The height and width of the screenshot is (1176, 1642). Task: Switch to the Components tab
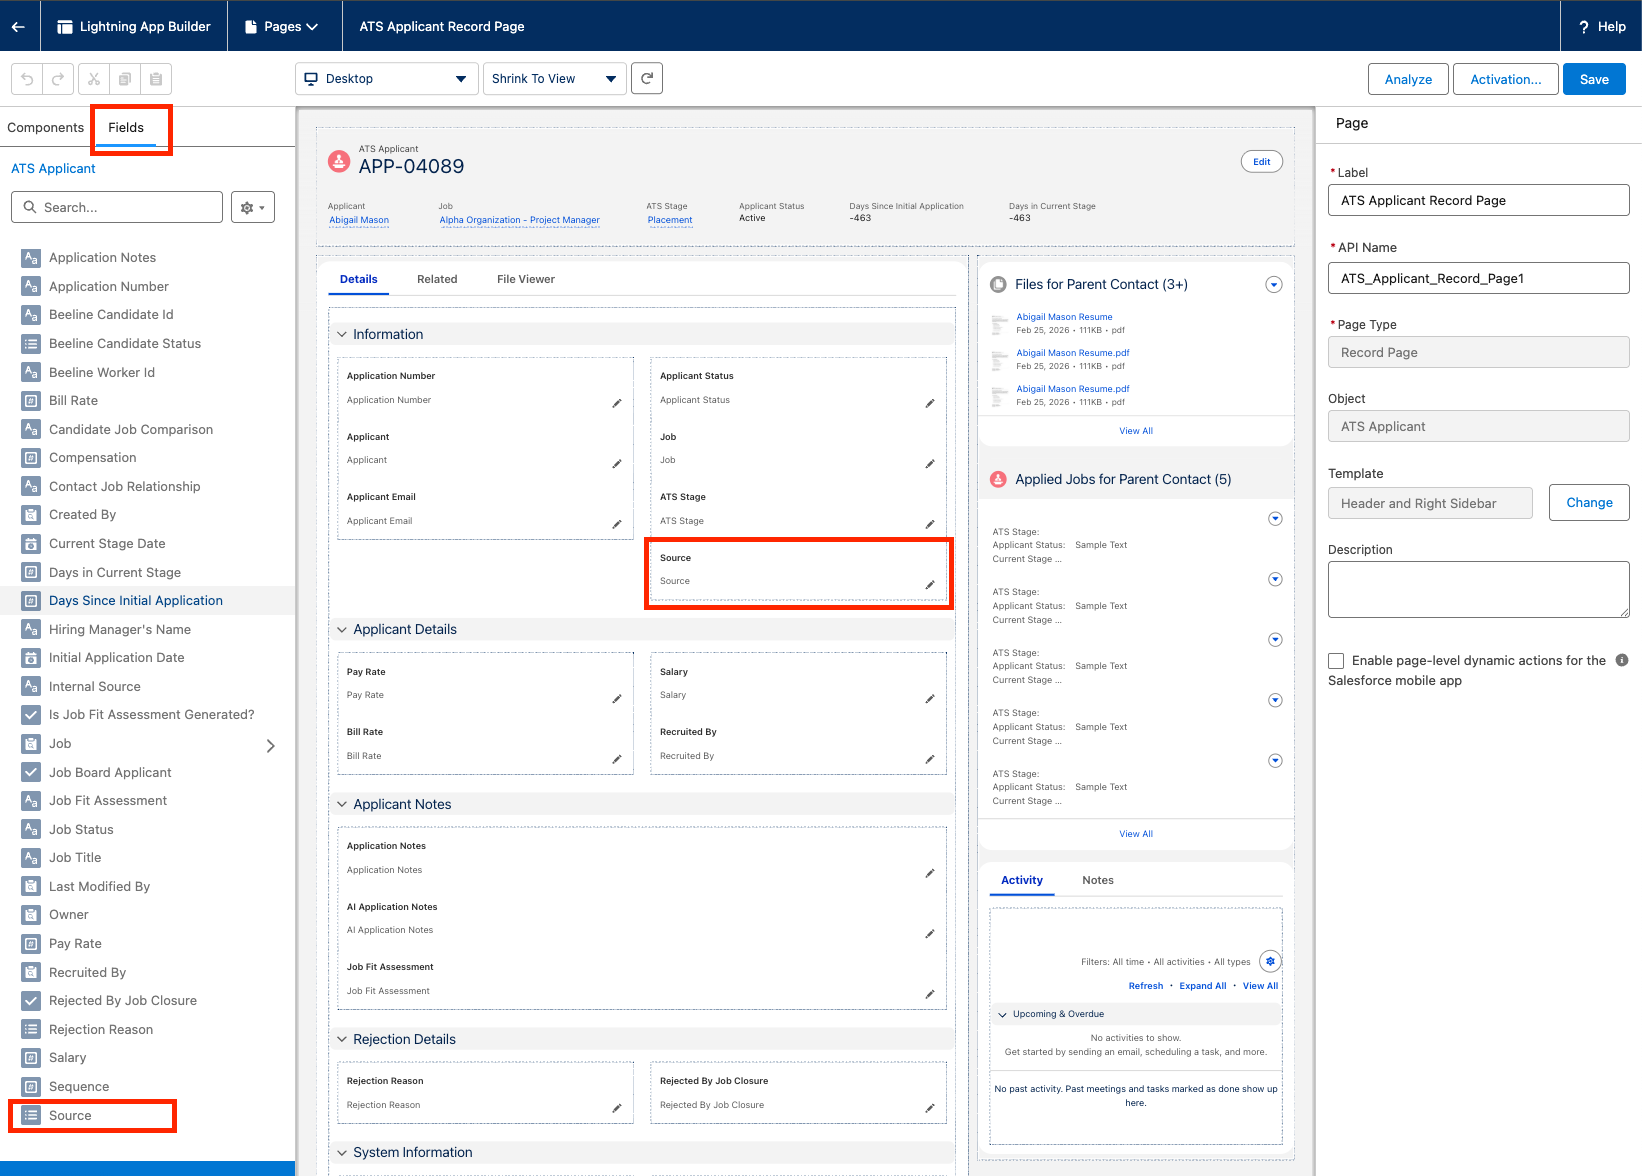(45, 127)
